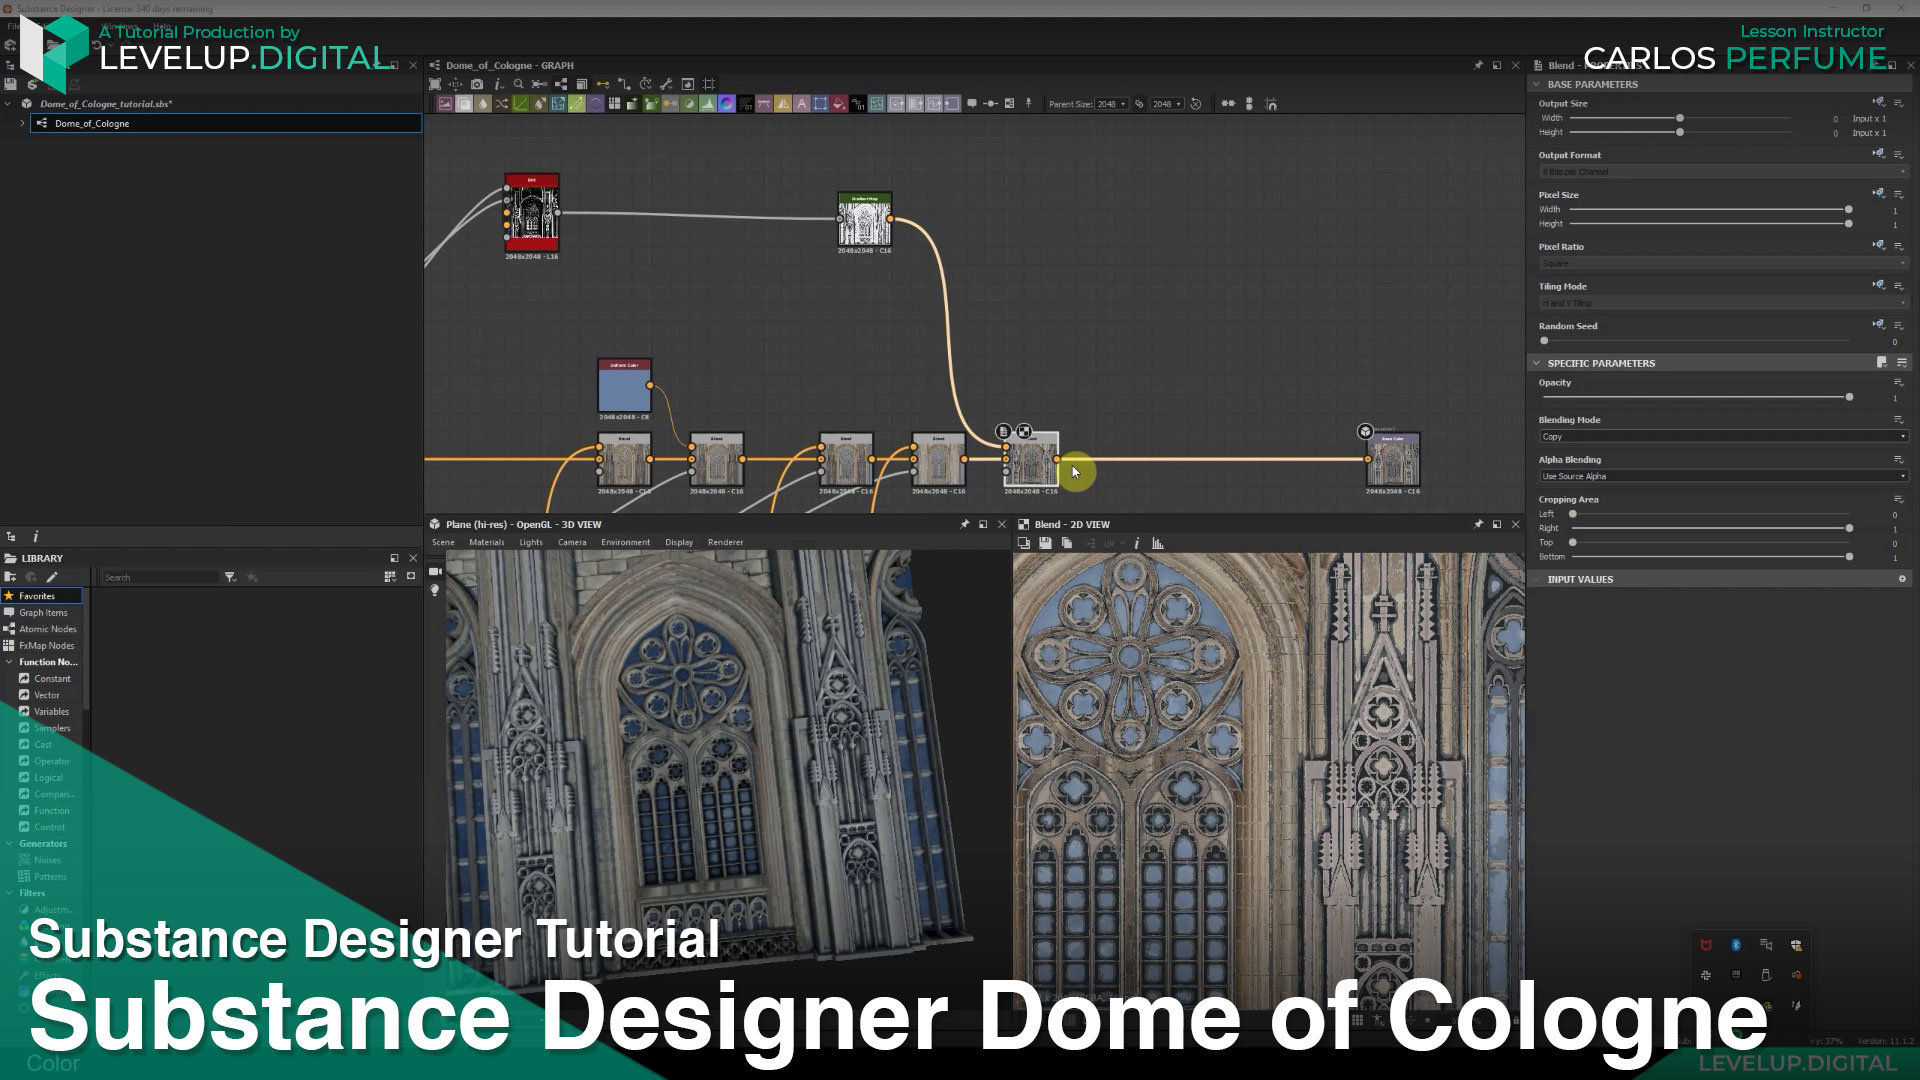Click the fit-to-view frame icon in graph toolbar
Image resolution: width=1920 pixels, height=1080 pixels.
(435, 84)
